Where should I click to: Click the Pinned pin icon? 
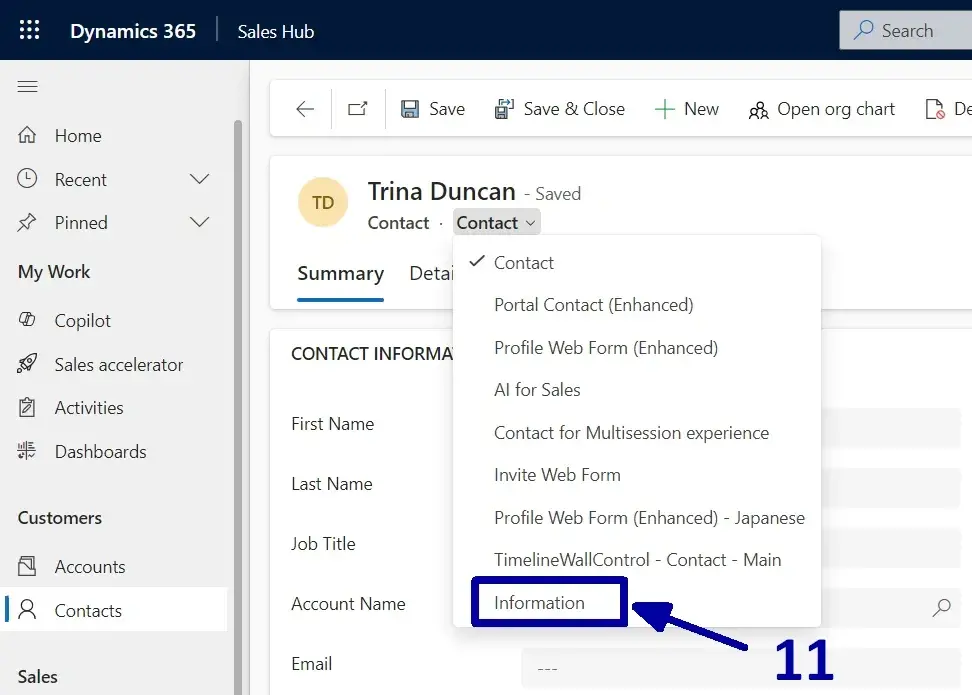[x=27, y=222]
